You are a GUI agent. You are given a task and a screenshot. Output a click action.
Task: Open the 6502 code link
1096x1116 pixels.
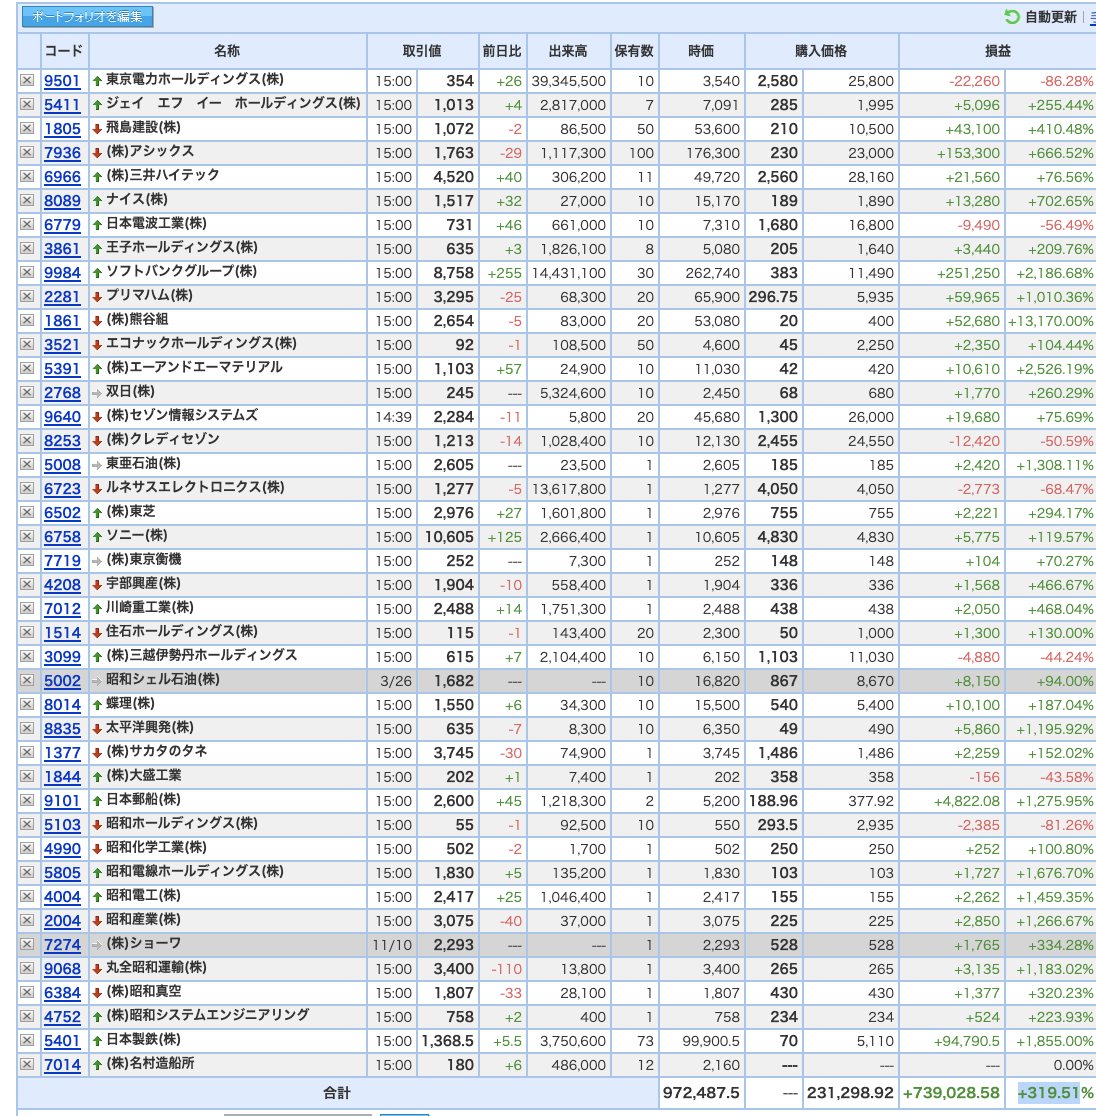pos(62,513)
